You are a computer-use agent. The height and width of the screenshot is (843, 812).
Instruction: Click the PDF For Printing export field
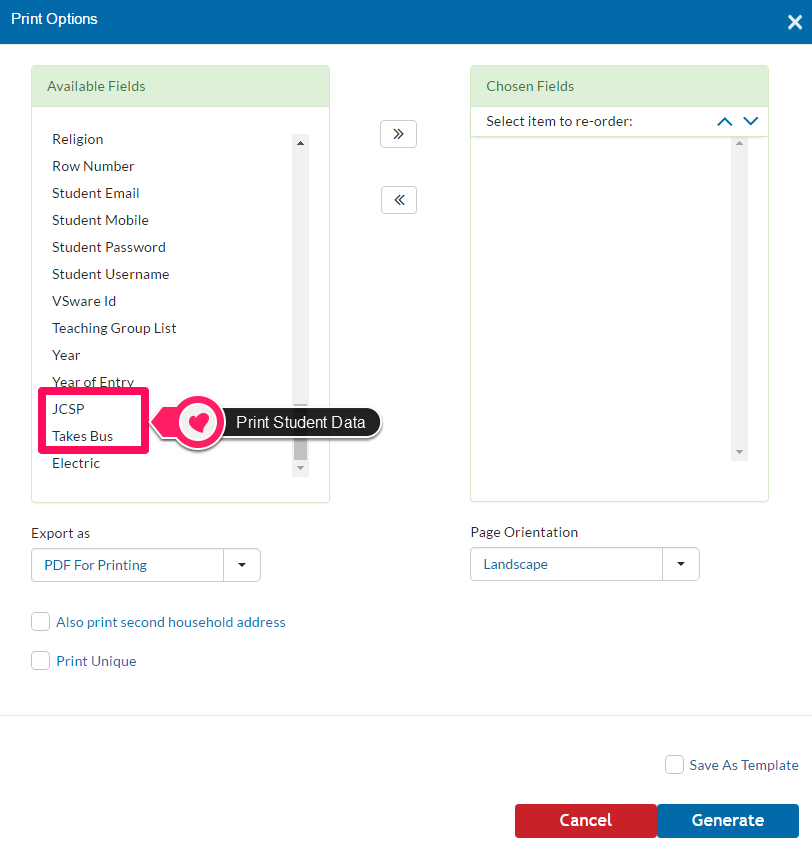(127, 565)
